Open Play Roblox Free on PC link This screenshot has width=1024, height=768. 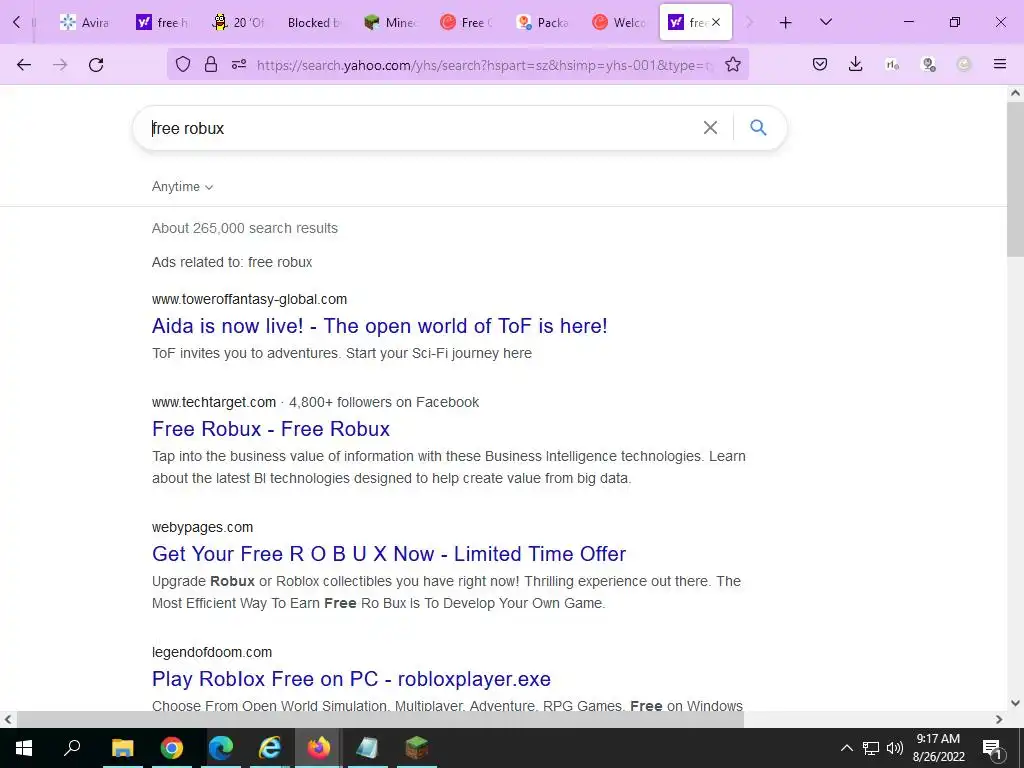click(351, 679)
